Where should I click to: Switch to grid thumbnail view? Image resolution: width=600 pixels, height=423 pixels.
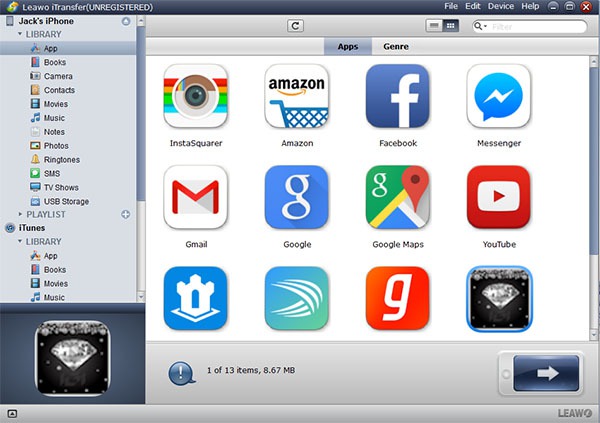click(451, 26)
